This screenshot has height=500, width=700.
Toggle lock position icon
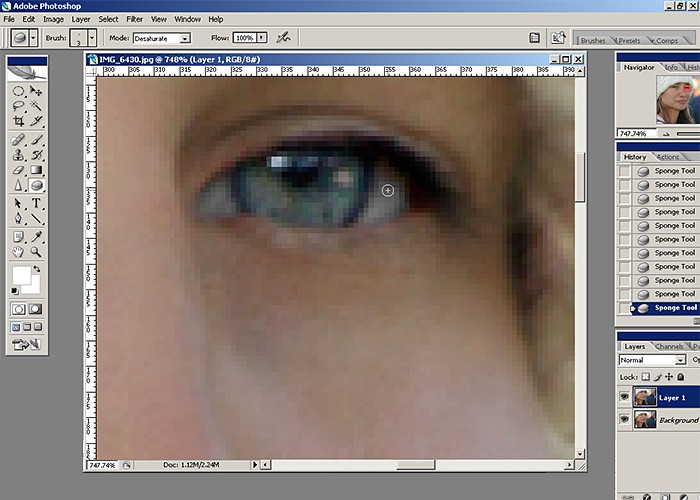669,377
